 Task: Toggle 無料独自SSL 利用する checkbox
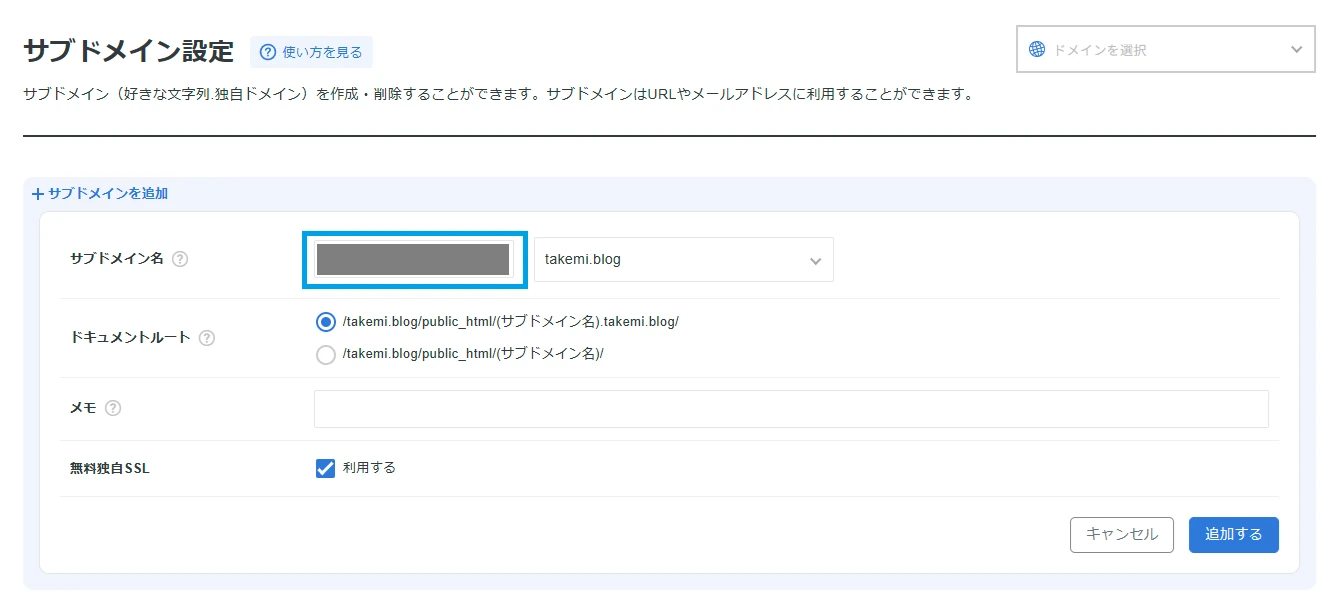[x=325, y=468]
